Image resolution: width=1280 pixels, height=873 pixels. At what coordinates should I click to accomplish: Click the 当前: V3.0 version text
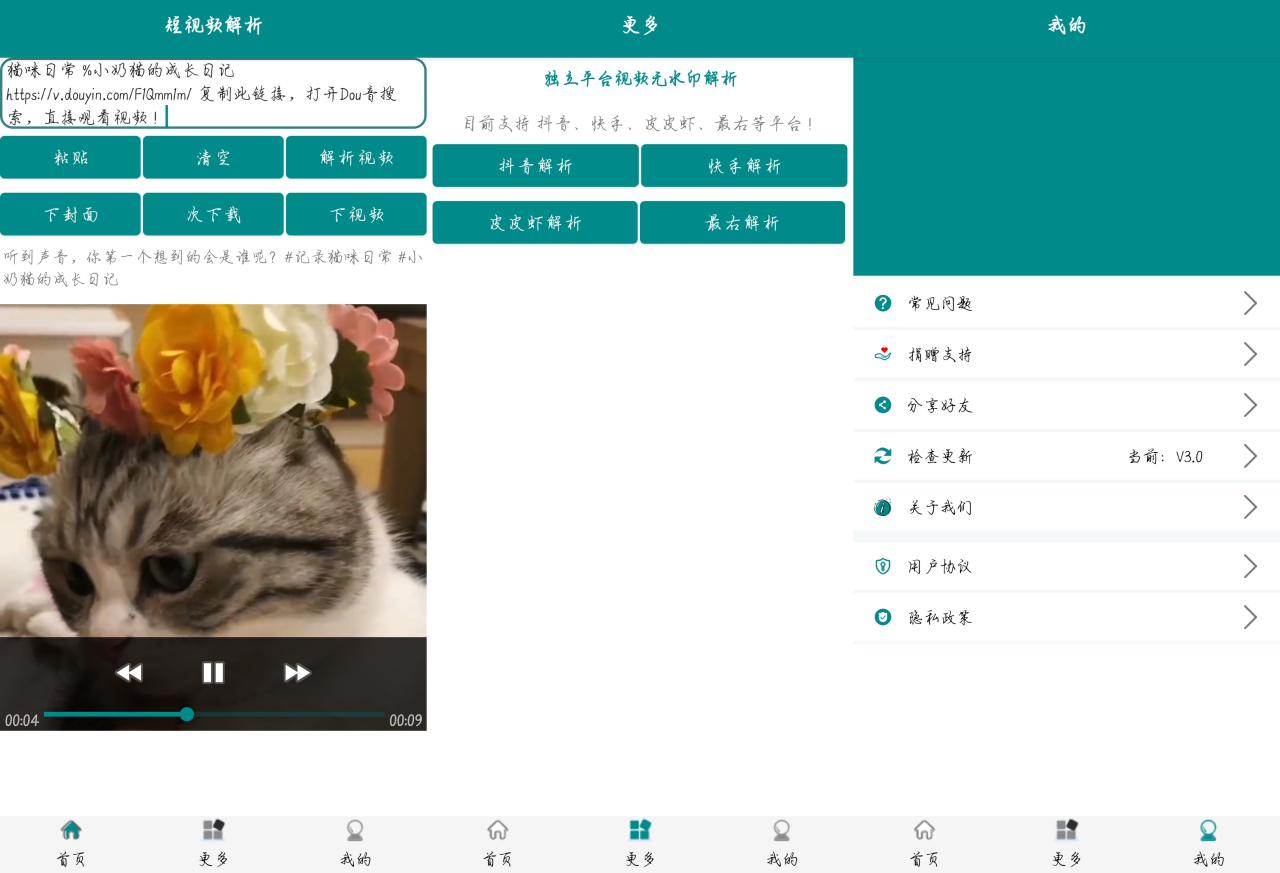point(1166,456)
